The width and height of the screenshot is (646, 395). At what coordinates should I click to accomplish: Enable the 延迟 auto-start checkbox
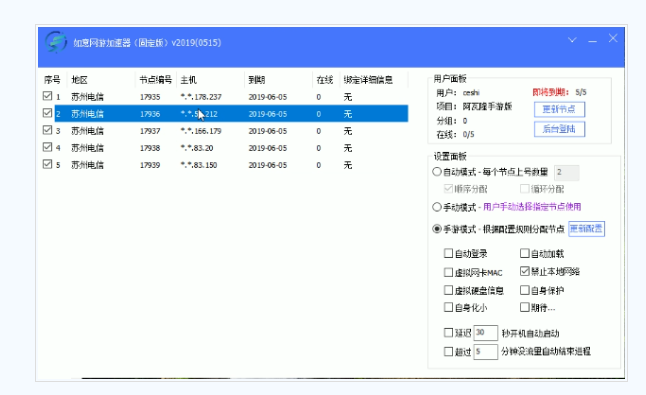(x=448, y=332)
